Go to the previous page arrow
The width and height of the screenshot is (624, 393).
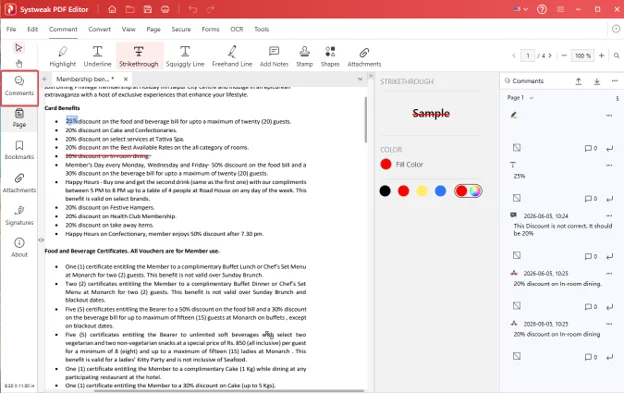pos(514,56)
